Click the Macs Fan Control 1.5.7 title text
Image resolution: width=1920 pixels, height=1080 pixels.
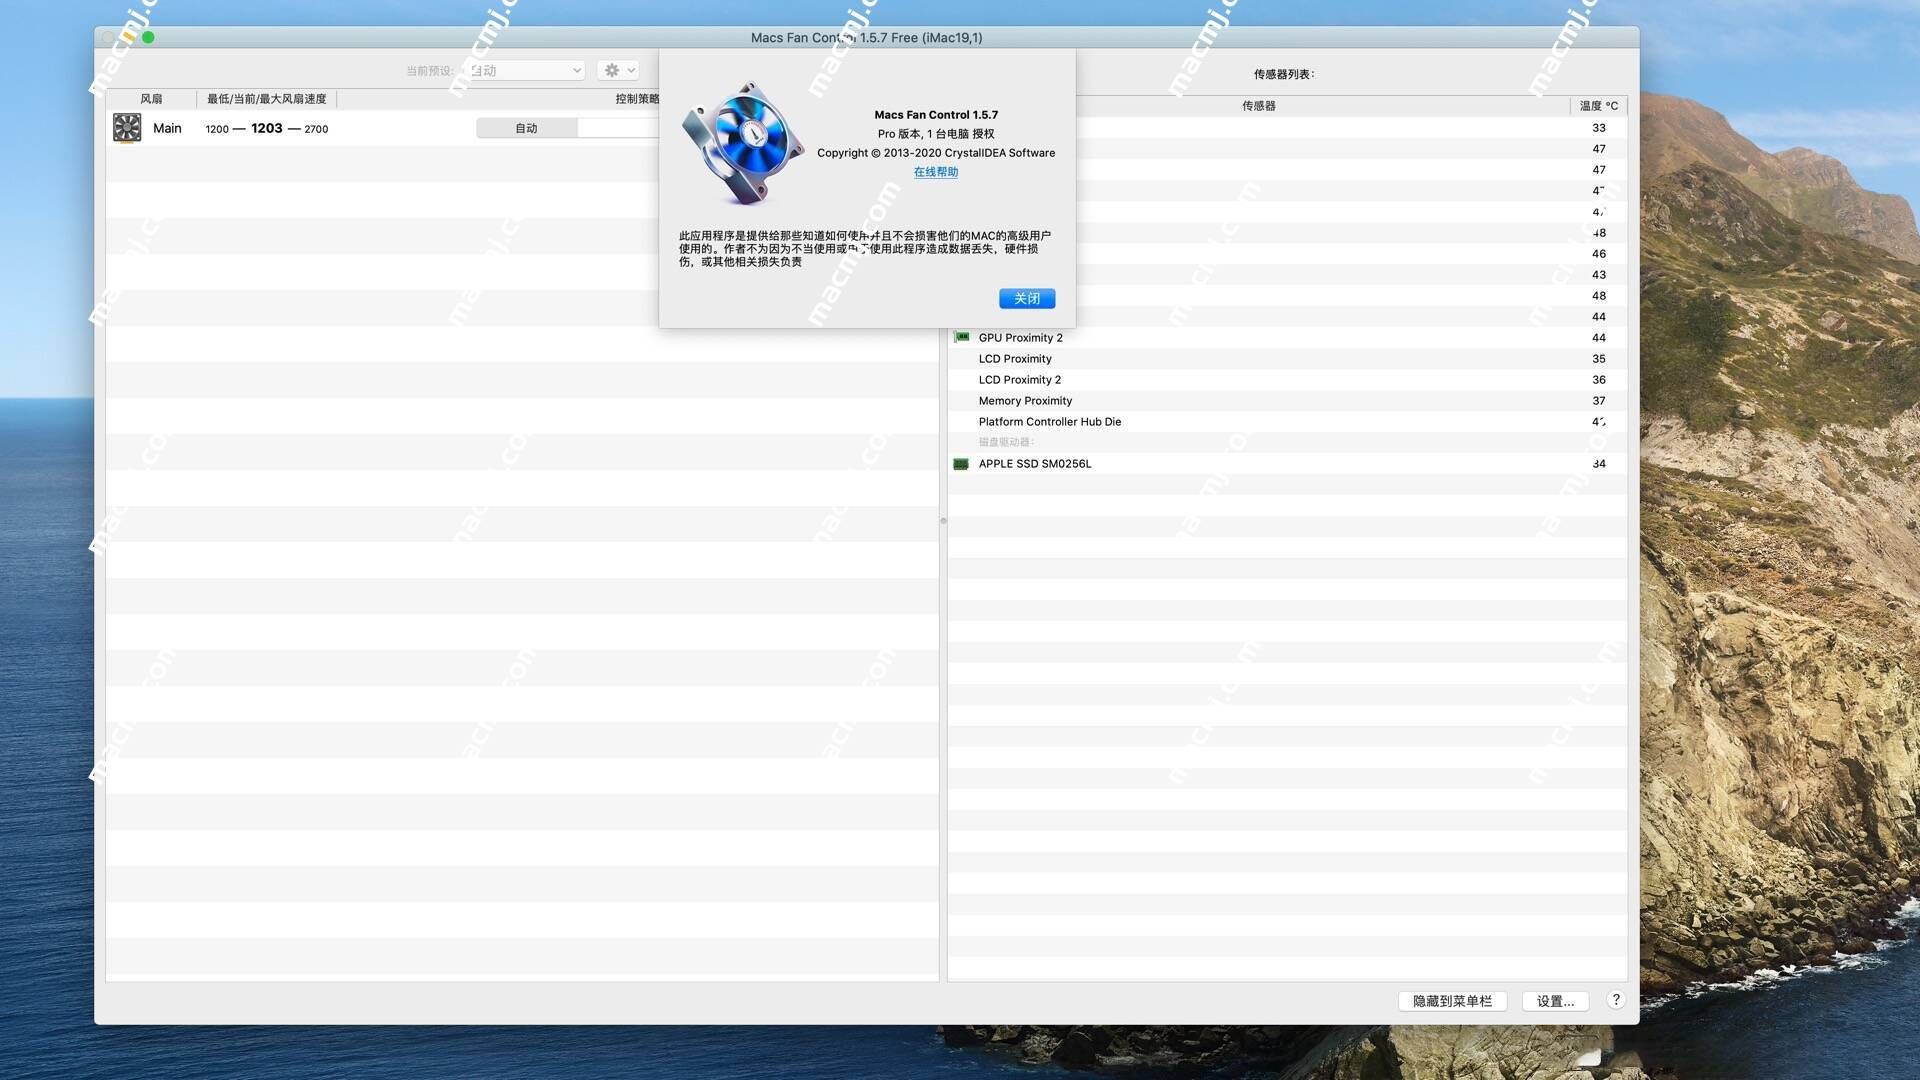pos(936,115)
